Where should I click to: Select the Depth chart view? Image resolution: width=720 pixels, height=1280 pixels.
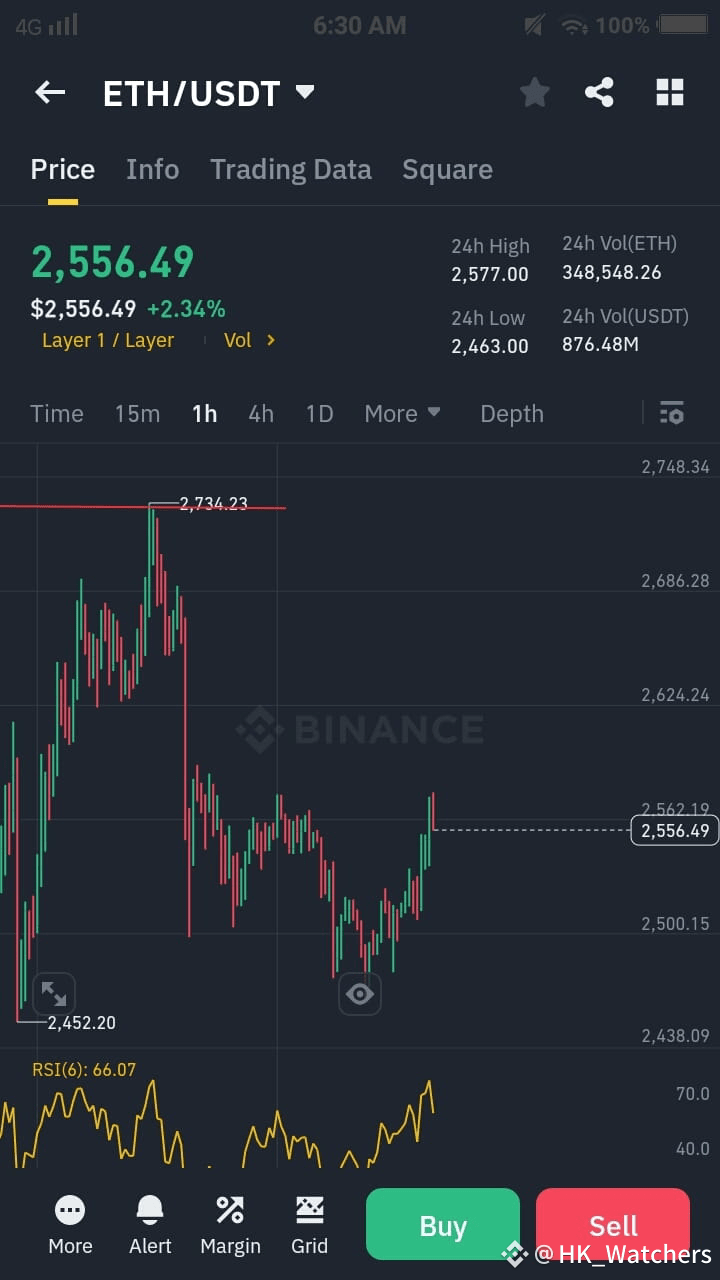coord(511,413)
